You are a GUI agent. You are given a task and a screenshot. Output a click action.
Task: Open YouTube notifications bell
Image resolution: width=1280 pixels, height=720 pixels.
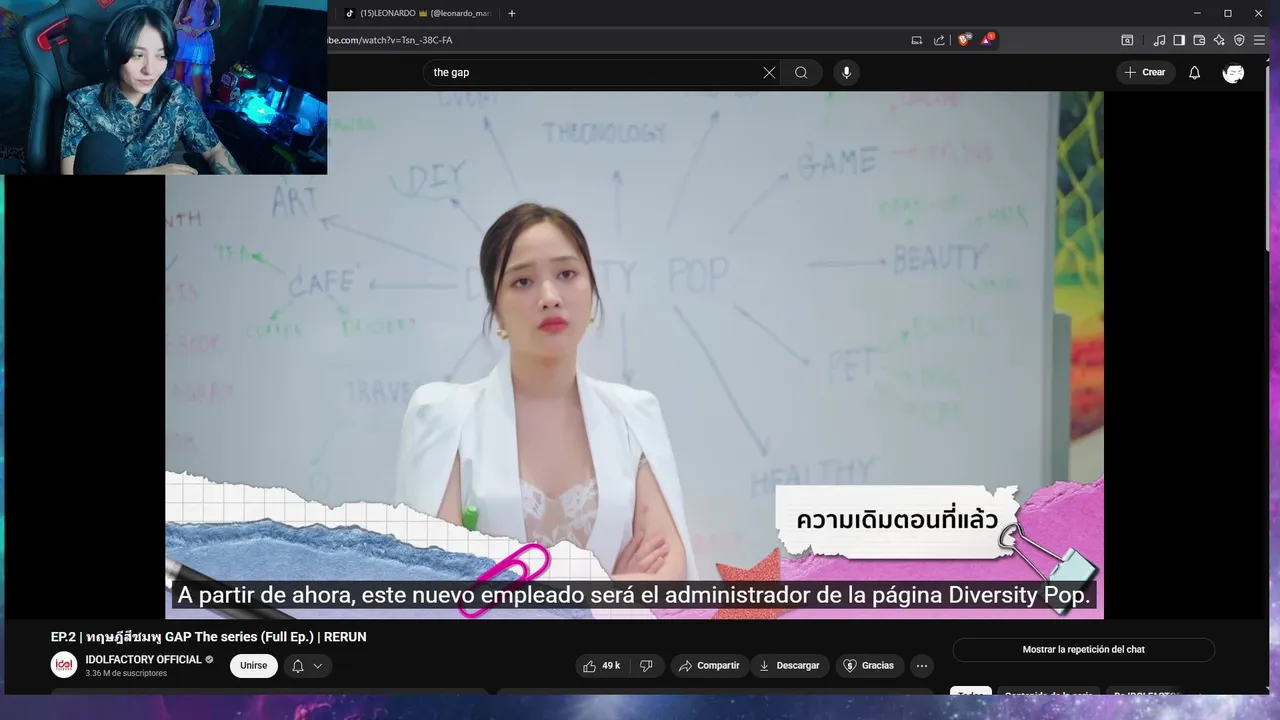pyautogui.click(x=1194, y=72)
